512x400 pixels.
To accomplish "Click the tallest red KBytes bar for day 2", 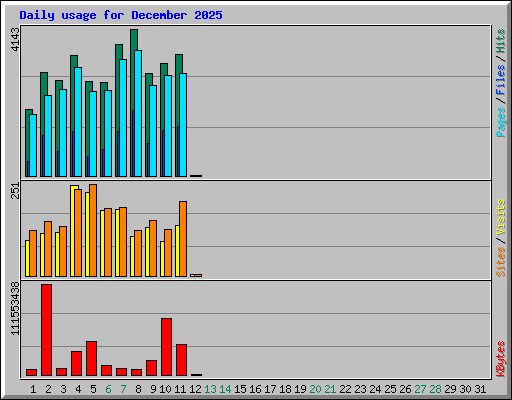I will tap(46, 330).
